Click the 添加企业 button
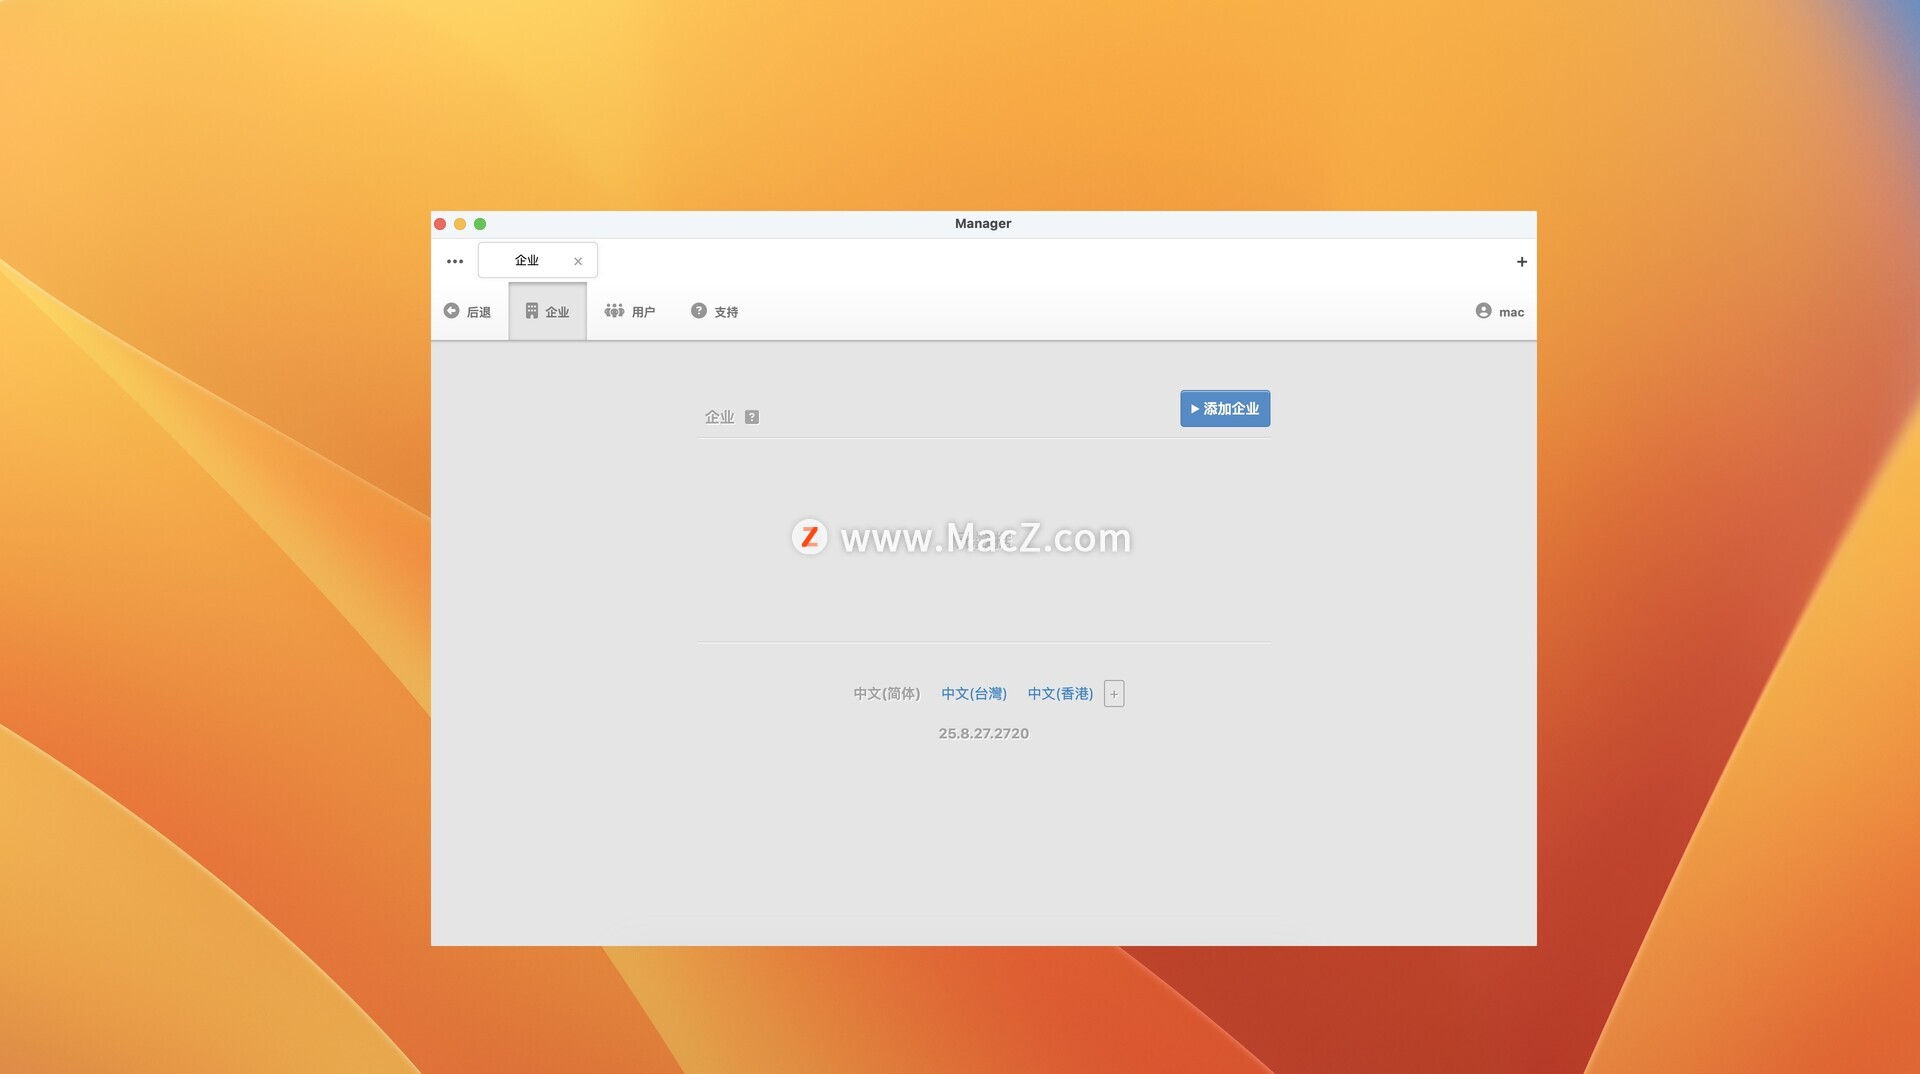 tap(1225, 408)
